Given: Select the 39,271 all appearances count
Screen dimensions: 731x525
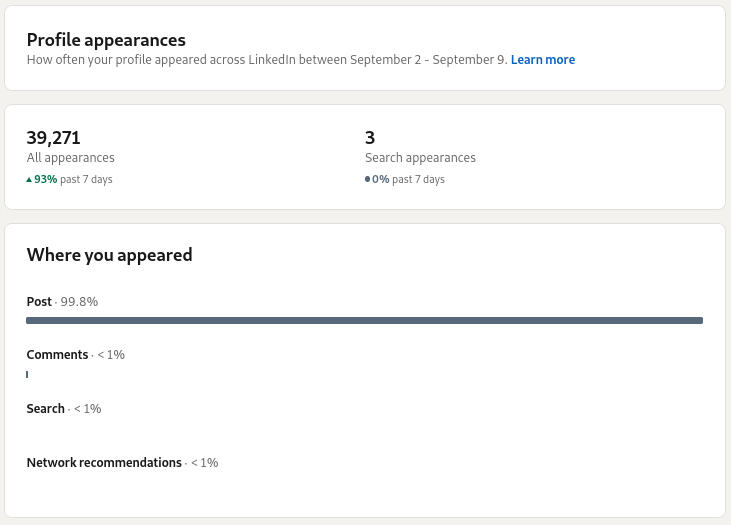Looking at the screenshot, I should (x=53, y=137).
